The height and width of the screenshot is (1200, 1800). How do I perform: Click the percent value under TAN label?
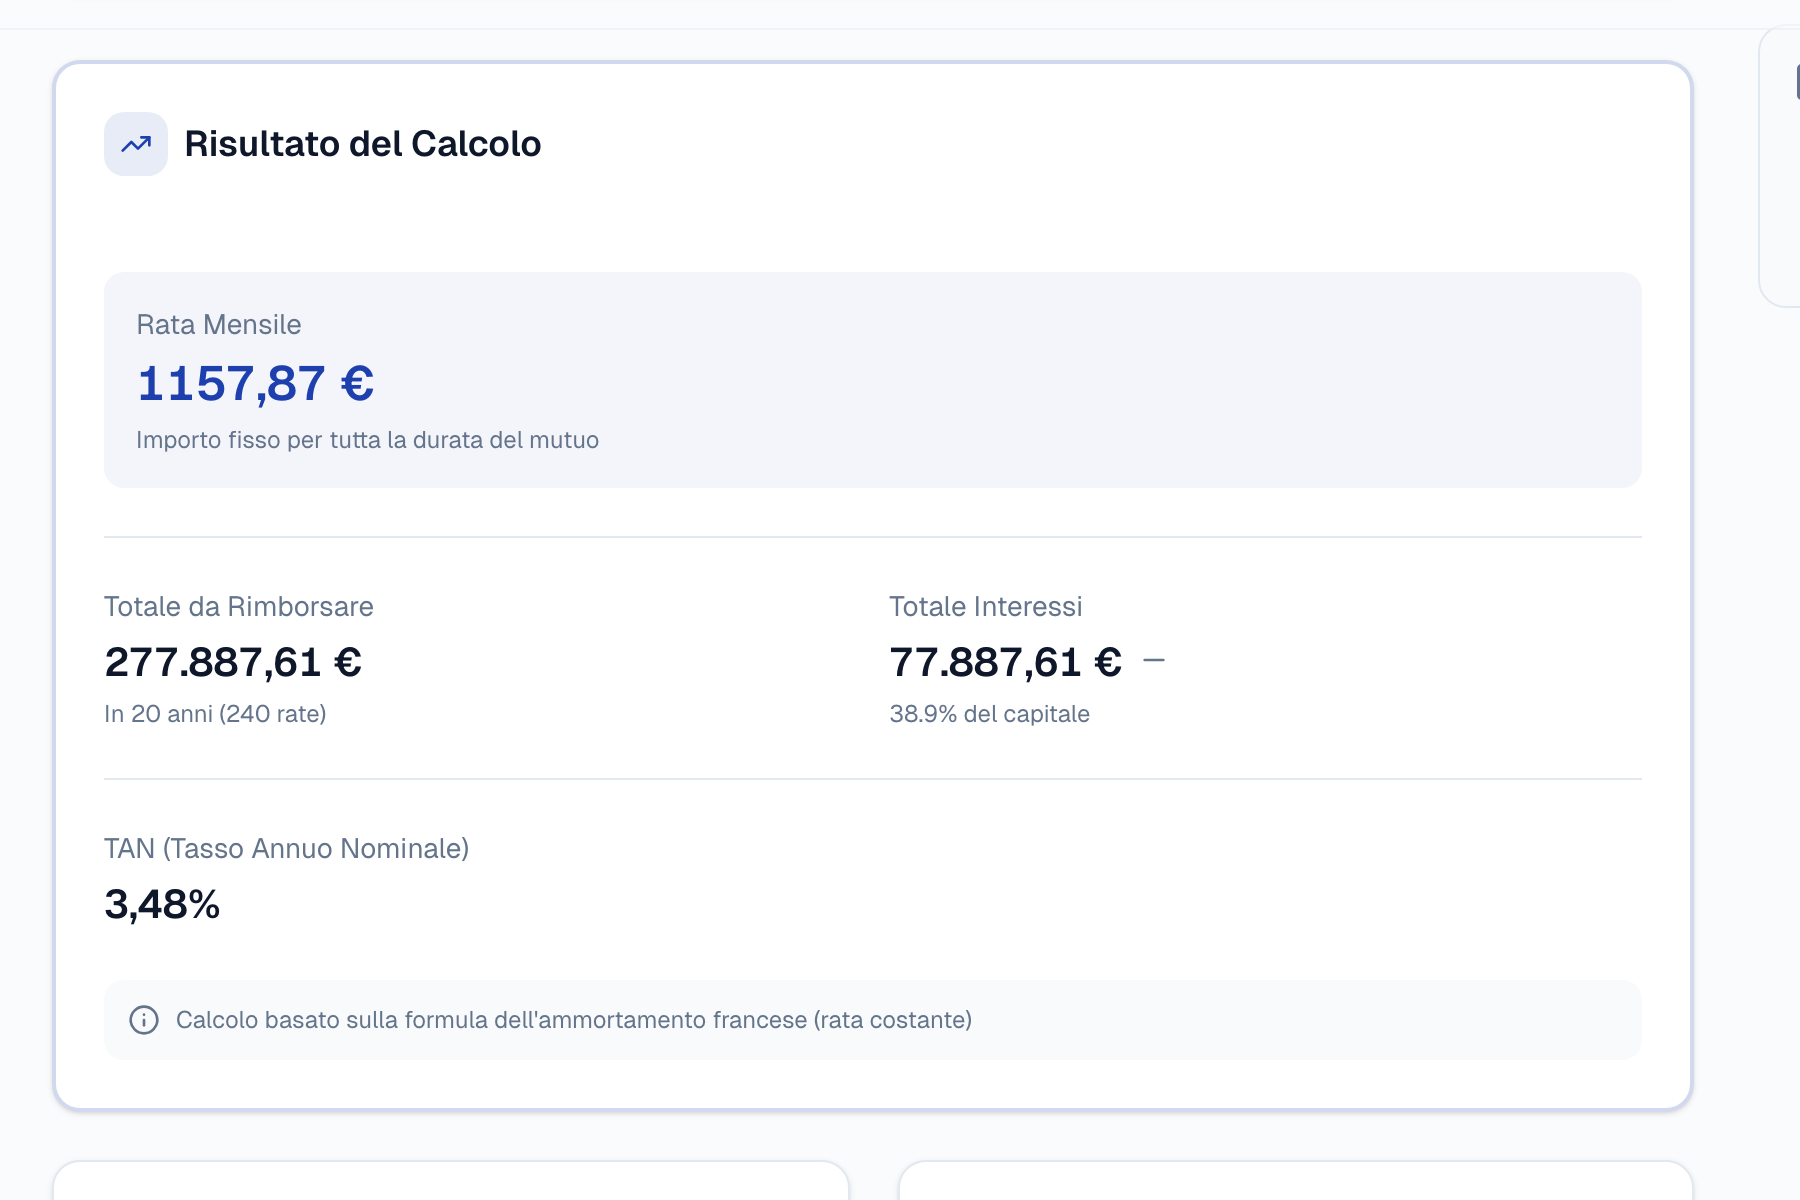click(162, 906)
